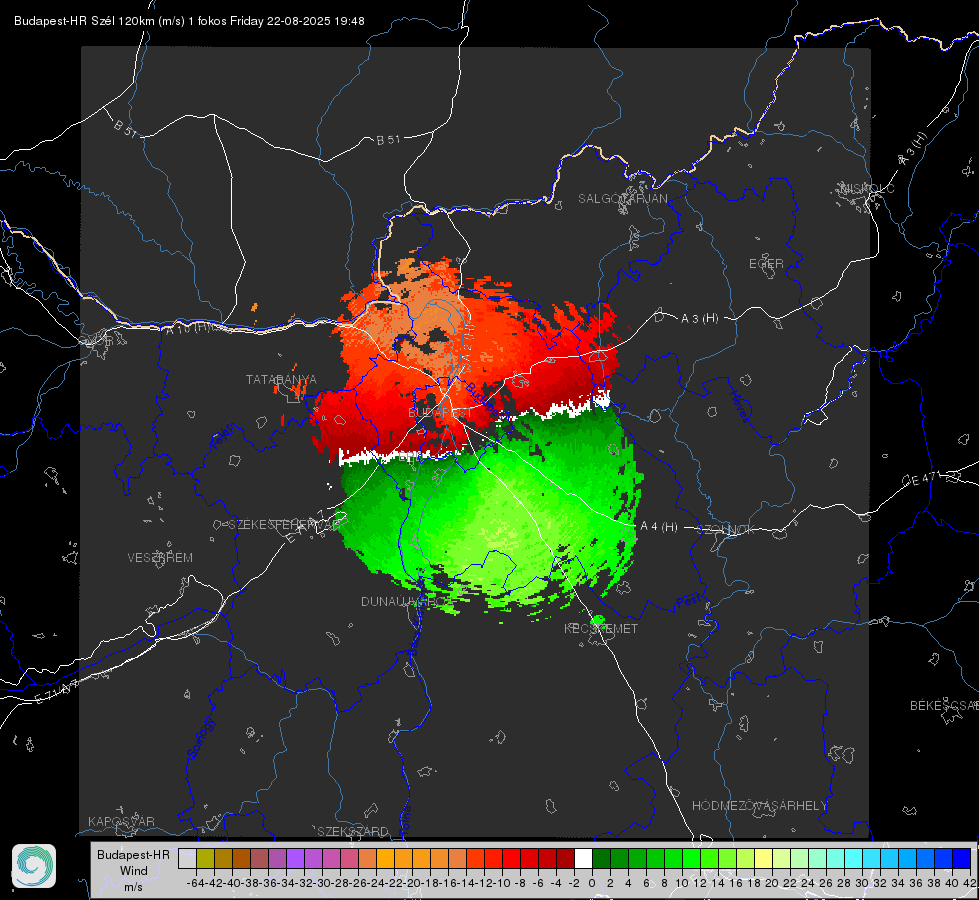Select the SZEKSZARD city label
The height and width of the screenshot is (900, 979).
353,831
